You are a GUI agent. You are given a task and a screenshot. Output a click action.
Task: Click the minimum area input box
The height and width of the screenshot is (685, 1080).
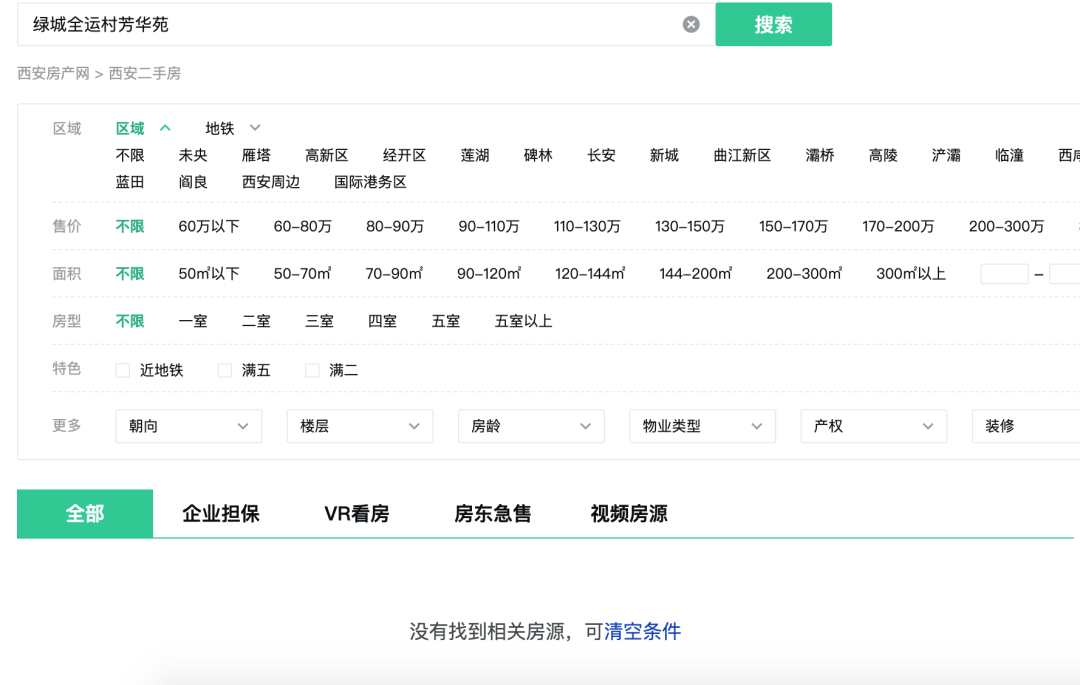[1004, 274]
